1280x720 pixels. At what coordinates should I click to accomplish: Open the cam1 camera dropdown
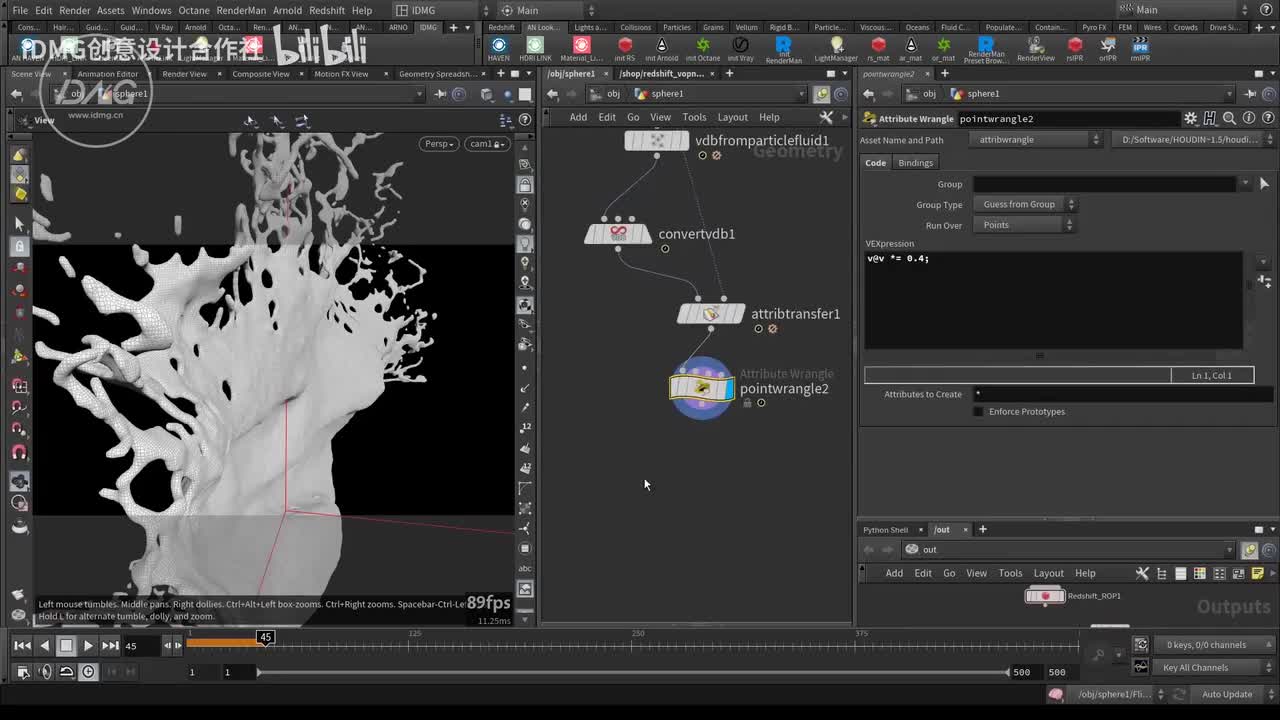coord(486,144)
